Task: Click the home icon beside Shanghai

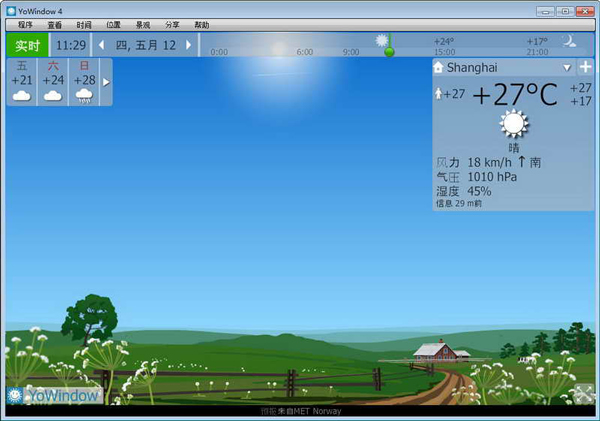Action: [x=439, y=68]
